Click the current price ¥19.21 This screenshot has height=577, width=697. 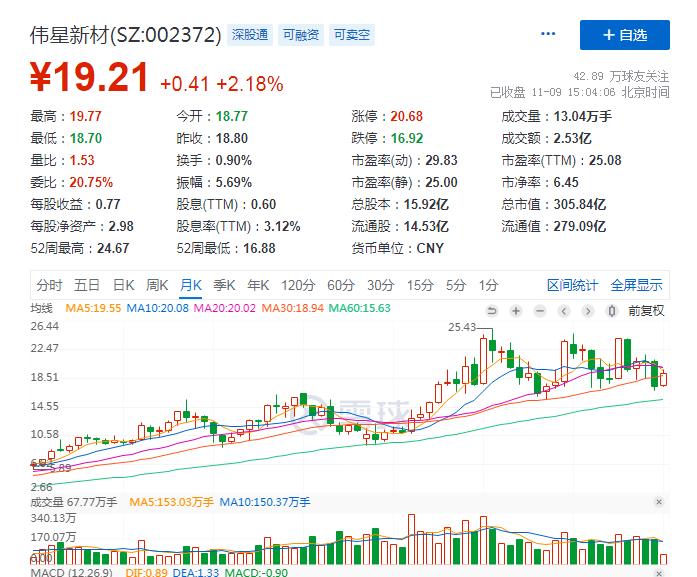[89, 77]
